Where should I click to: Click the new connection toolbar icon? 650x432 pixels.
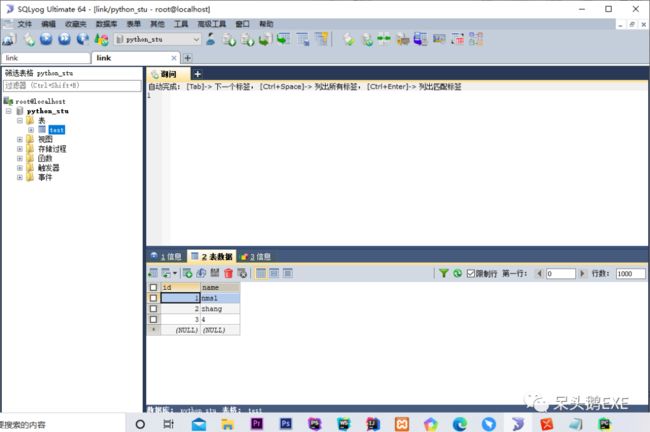point(9,39)
